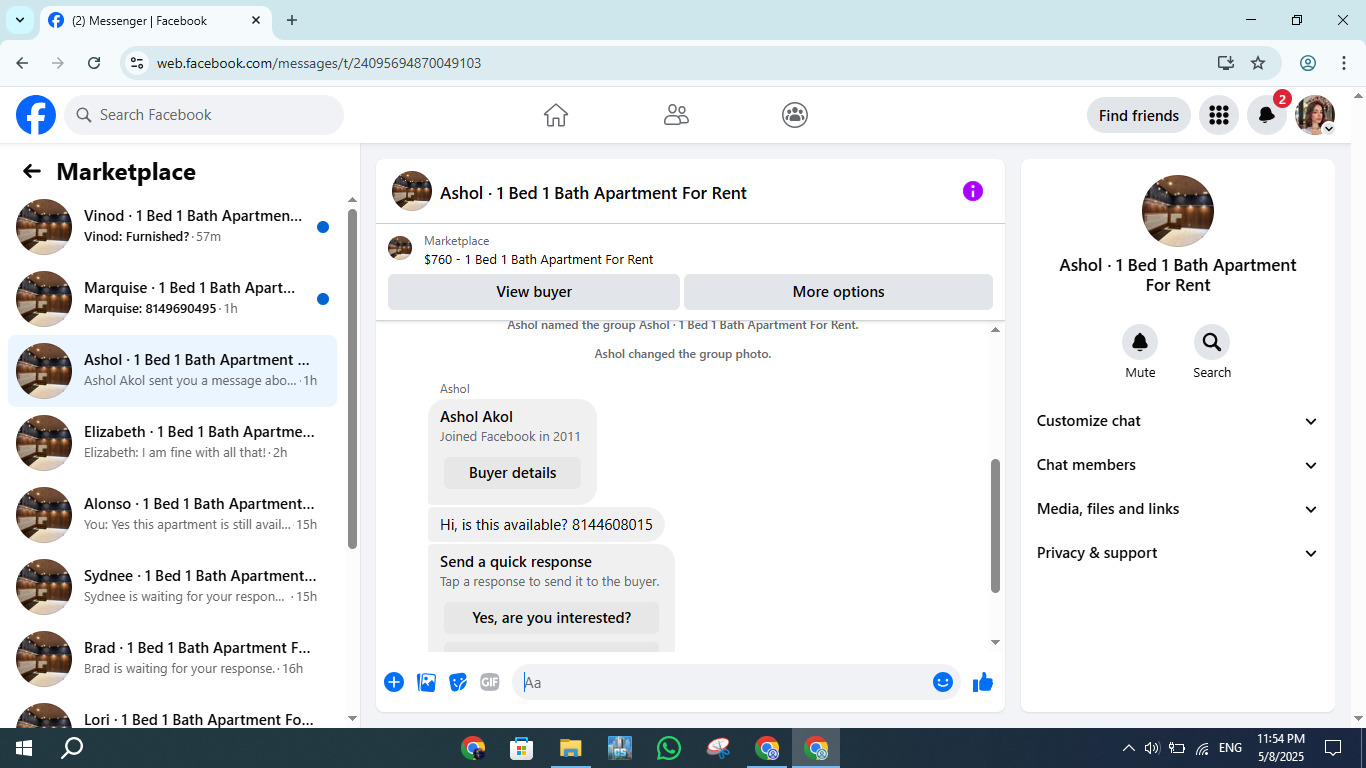Open the Facebook logo home link

[36, 115]
